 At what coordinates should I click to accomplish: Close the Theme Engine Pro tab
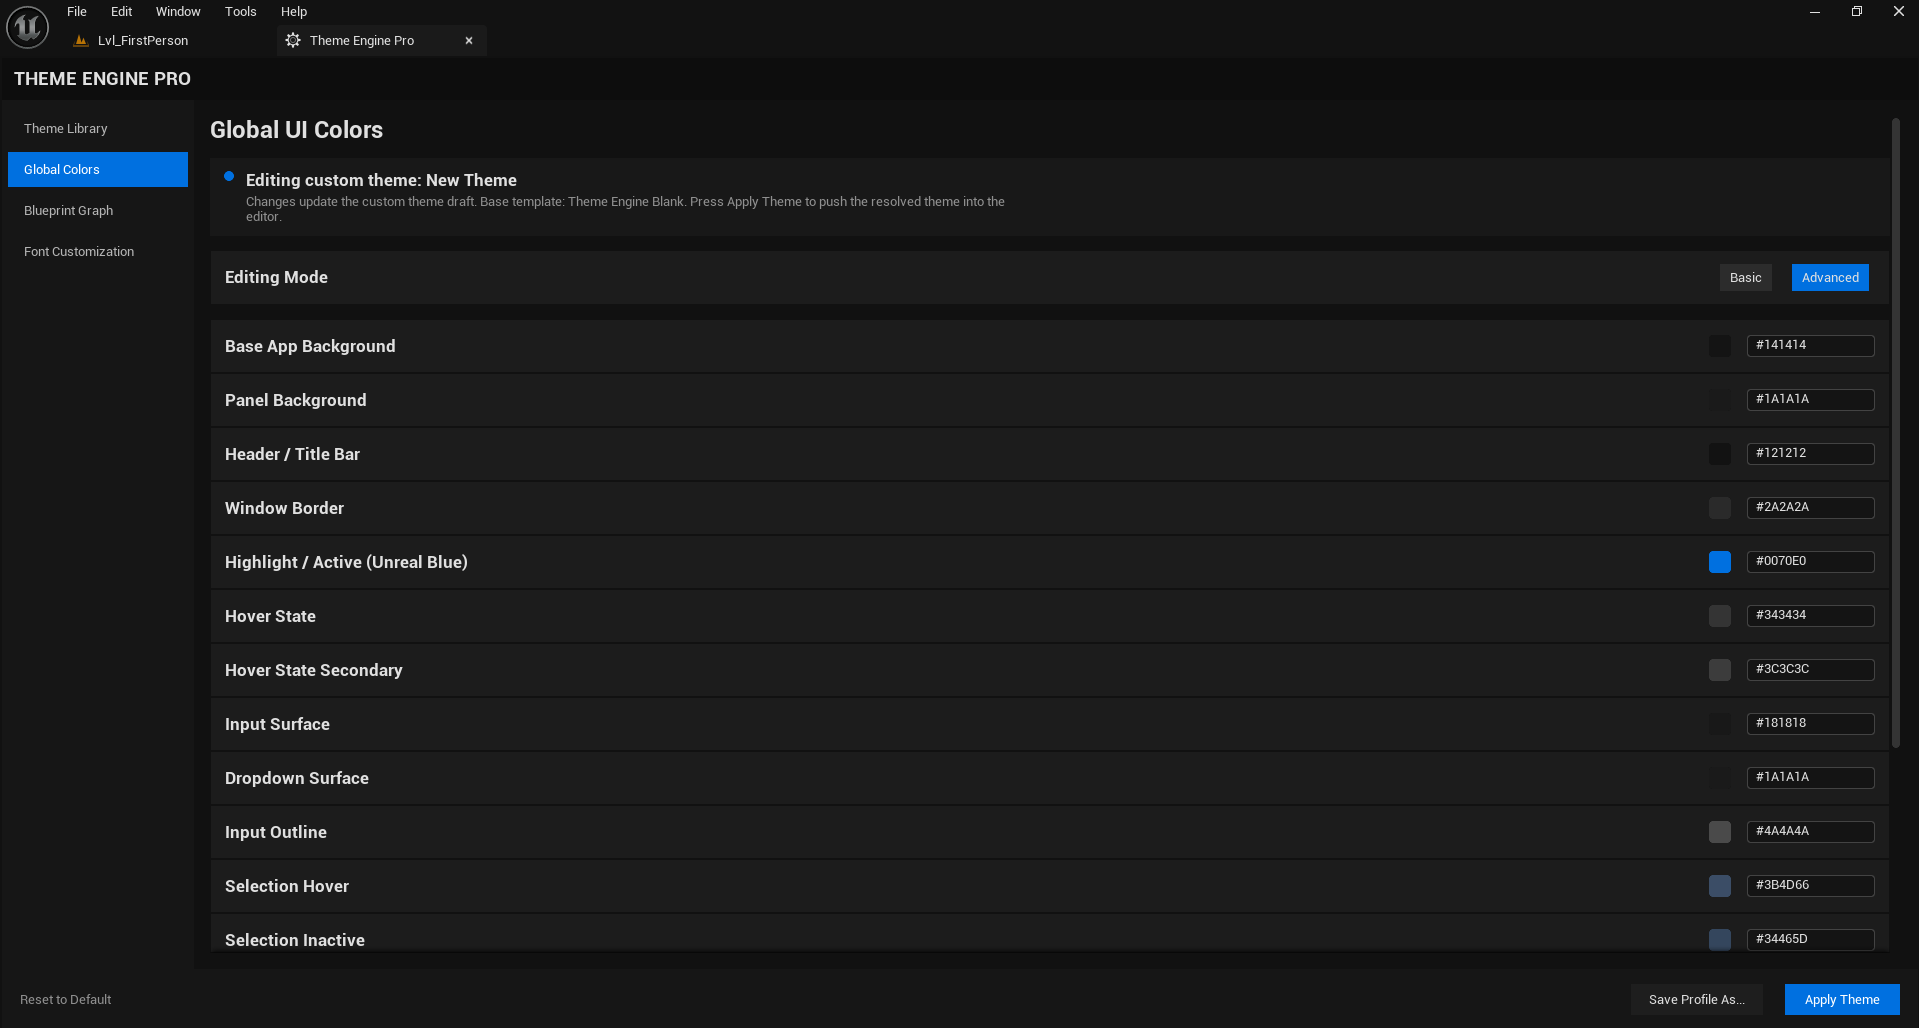pos(469,41)
